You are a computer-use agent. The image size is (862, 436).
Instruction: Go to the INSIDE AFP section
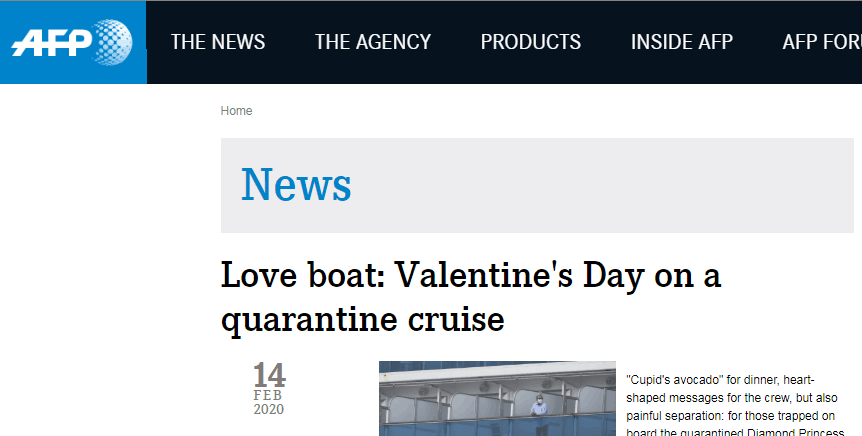point(682,42)
